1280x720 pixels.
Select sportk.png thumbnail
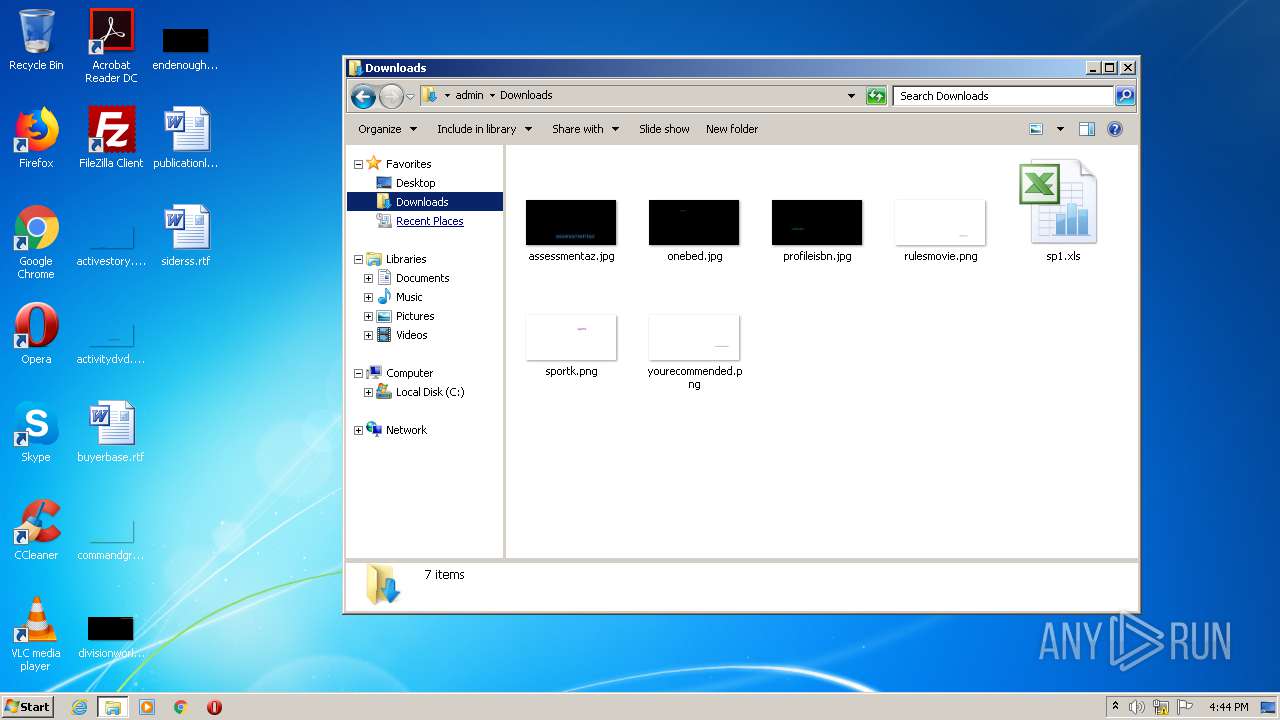571,346
